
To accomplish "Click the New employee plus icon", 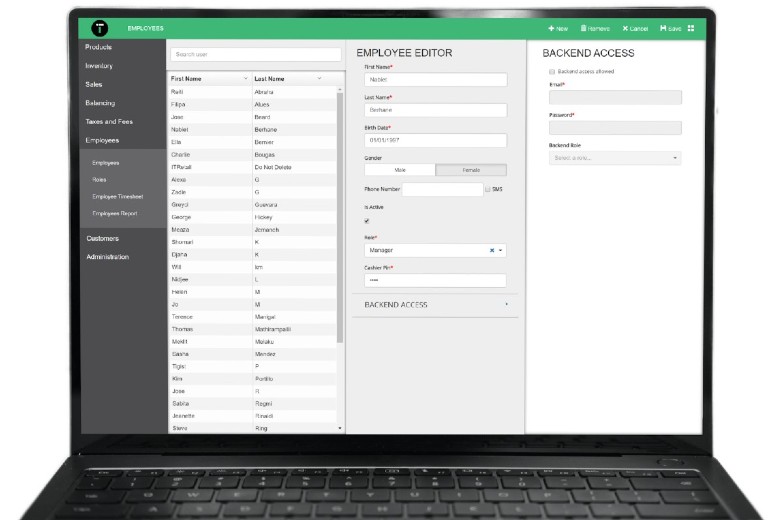I will click(x=551, y=29).
